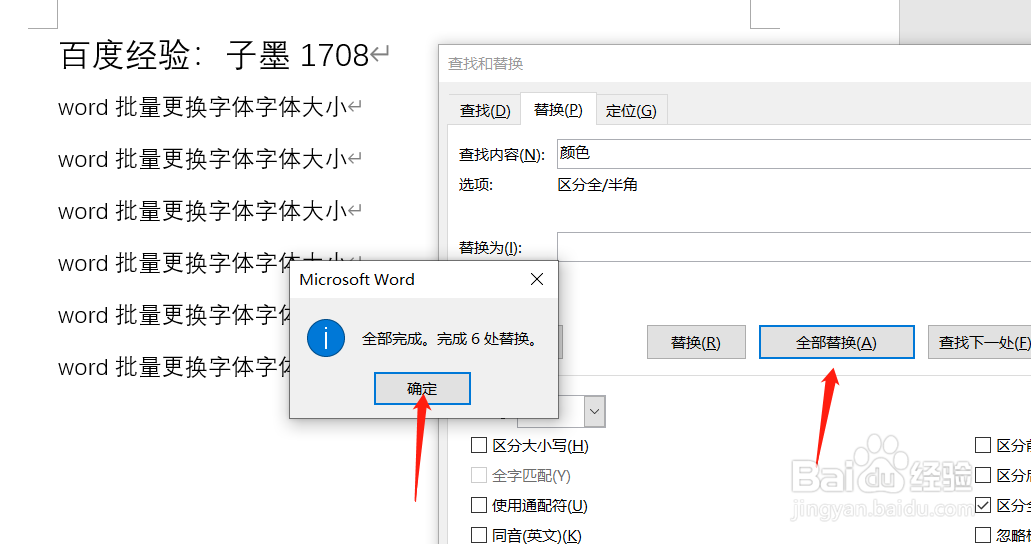Confirm the message with the 确定 button

tap(422, 389)
